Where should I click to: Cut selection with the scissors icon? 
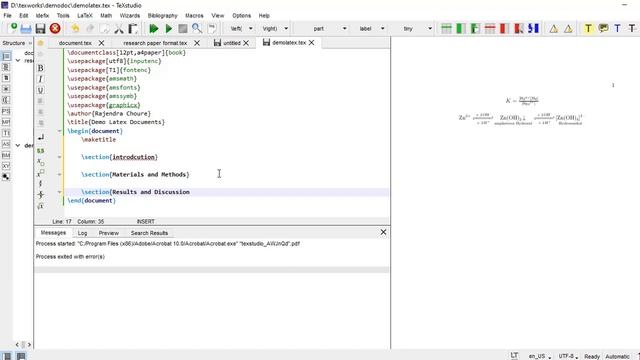pyautogui.click(x=119, y=29)
